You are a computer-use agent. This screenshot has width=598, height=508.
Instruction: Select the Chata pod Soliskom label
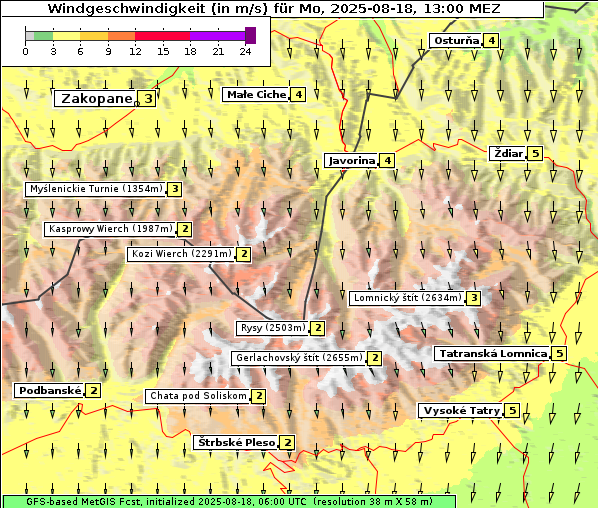point(198,396)
